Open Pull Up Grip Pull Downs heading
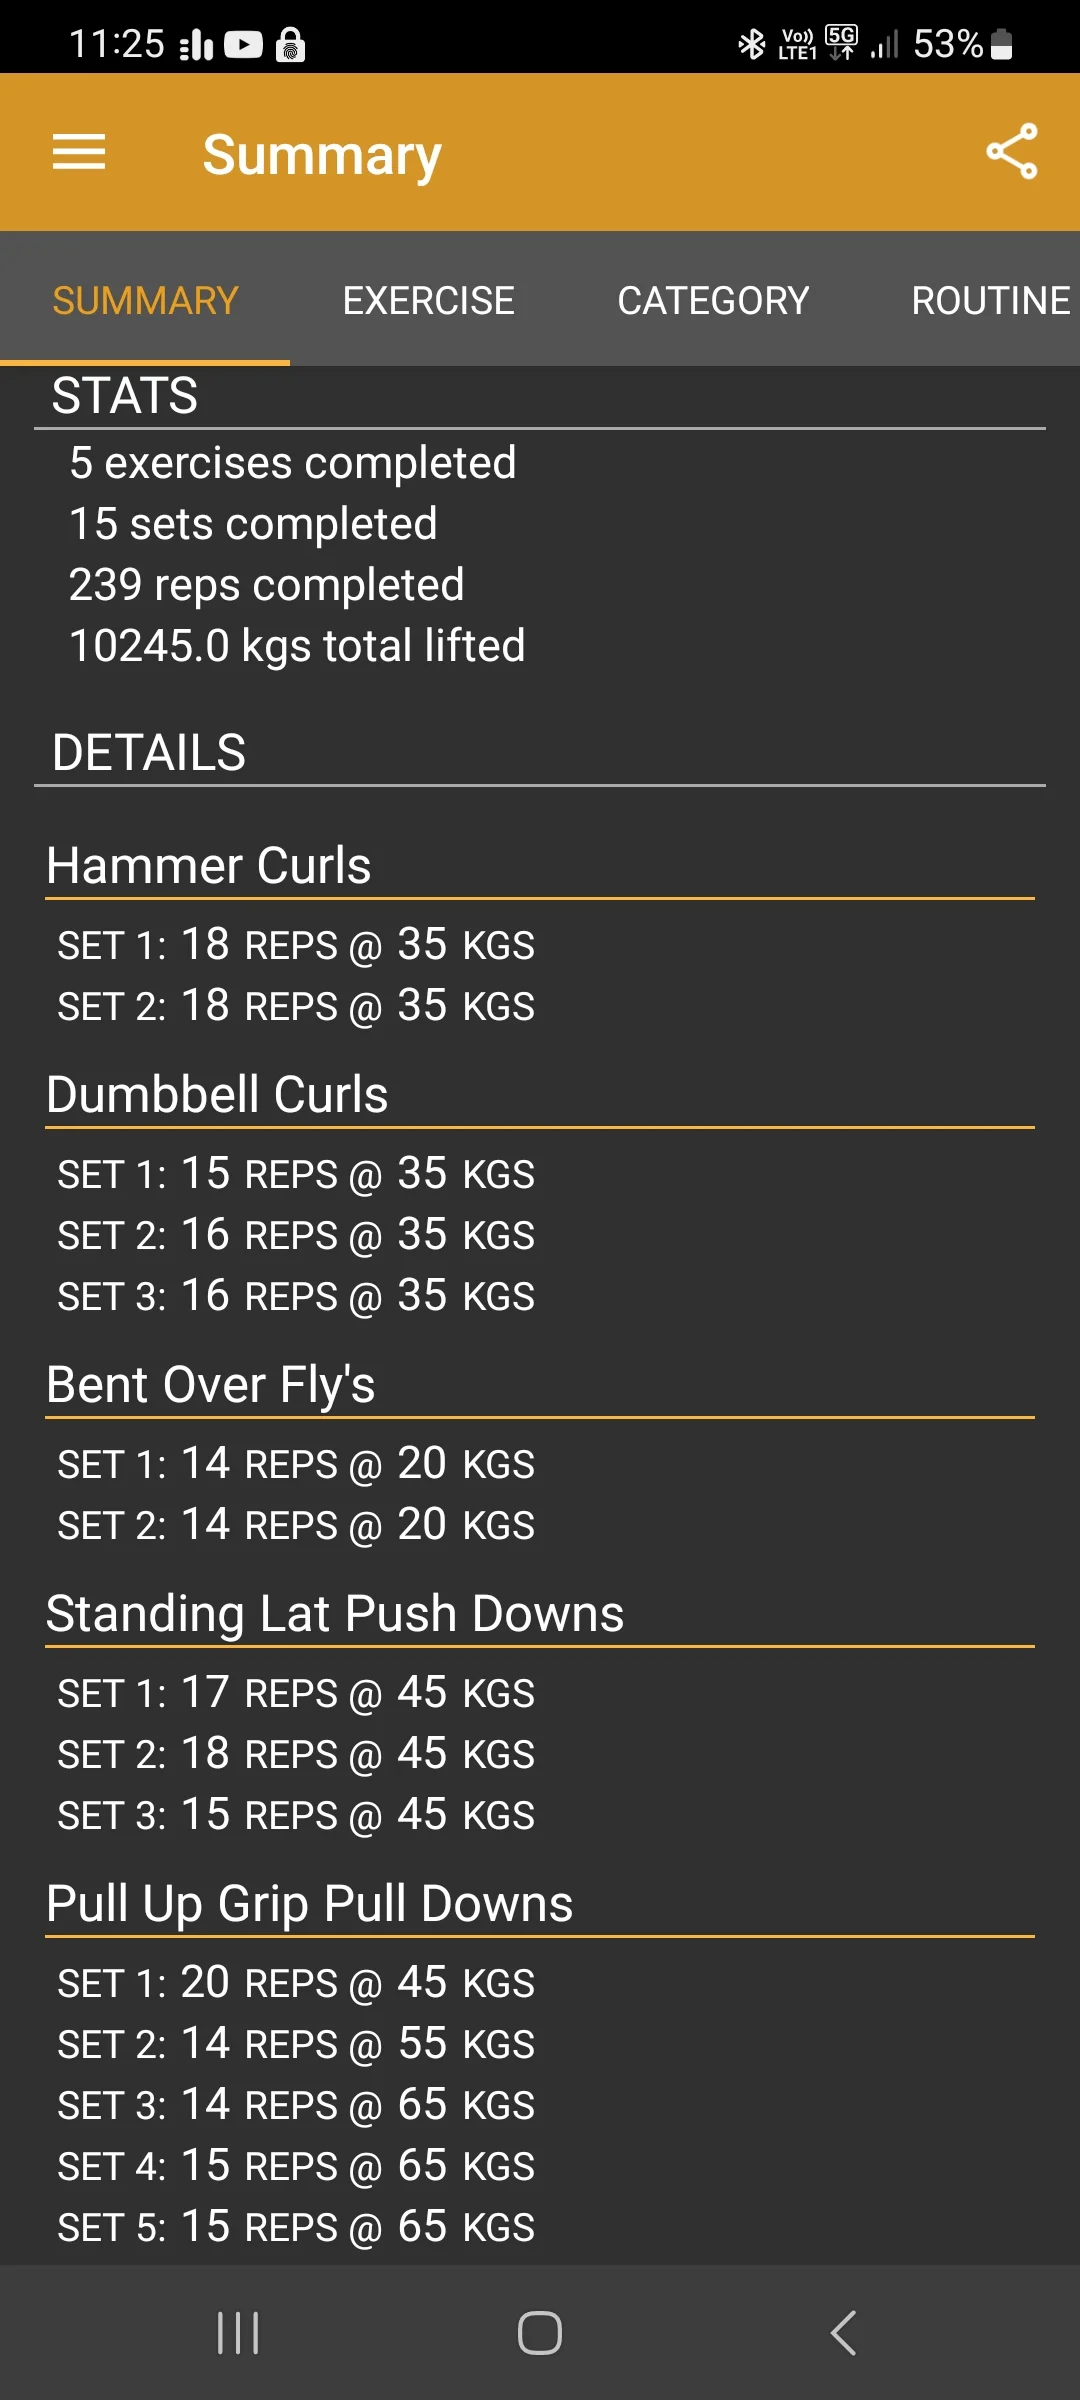Screen dimensions: 1080x2400 click(x=310, y=1904)
